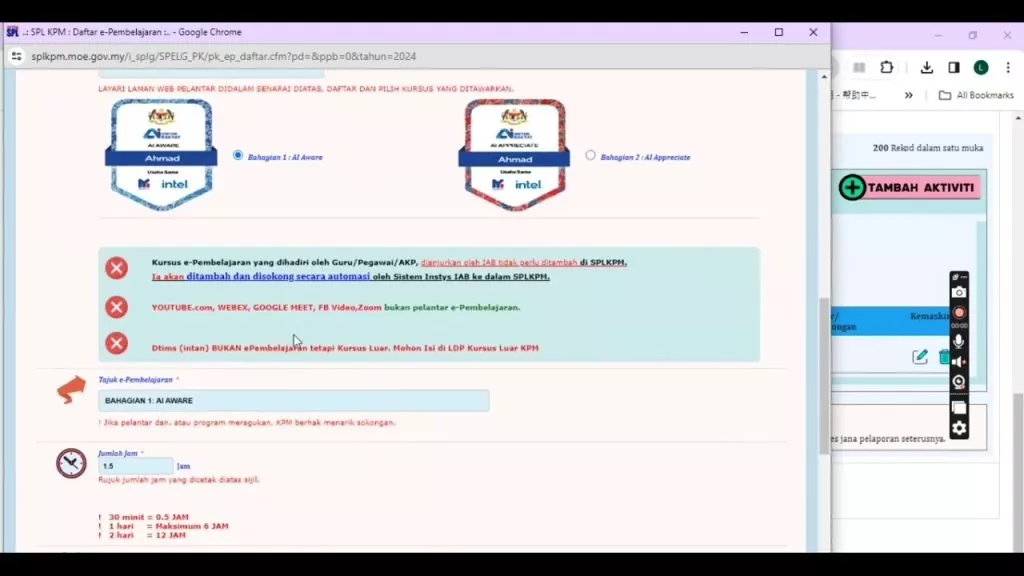This screenshot has width=1024, height=576.
Task: Start recording with the red record button
Action: (x=959, y=313)
